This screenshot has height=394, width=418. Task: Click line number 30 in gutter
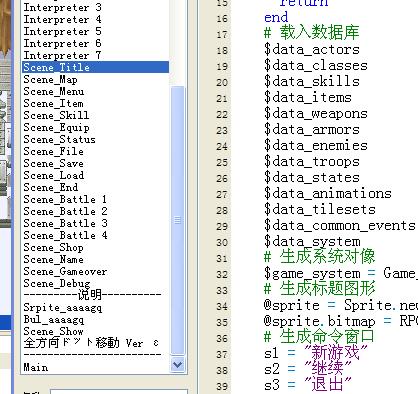click(222, 242)
